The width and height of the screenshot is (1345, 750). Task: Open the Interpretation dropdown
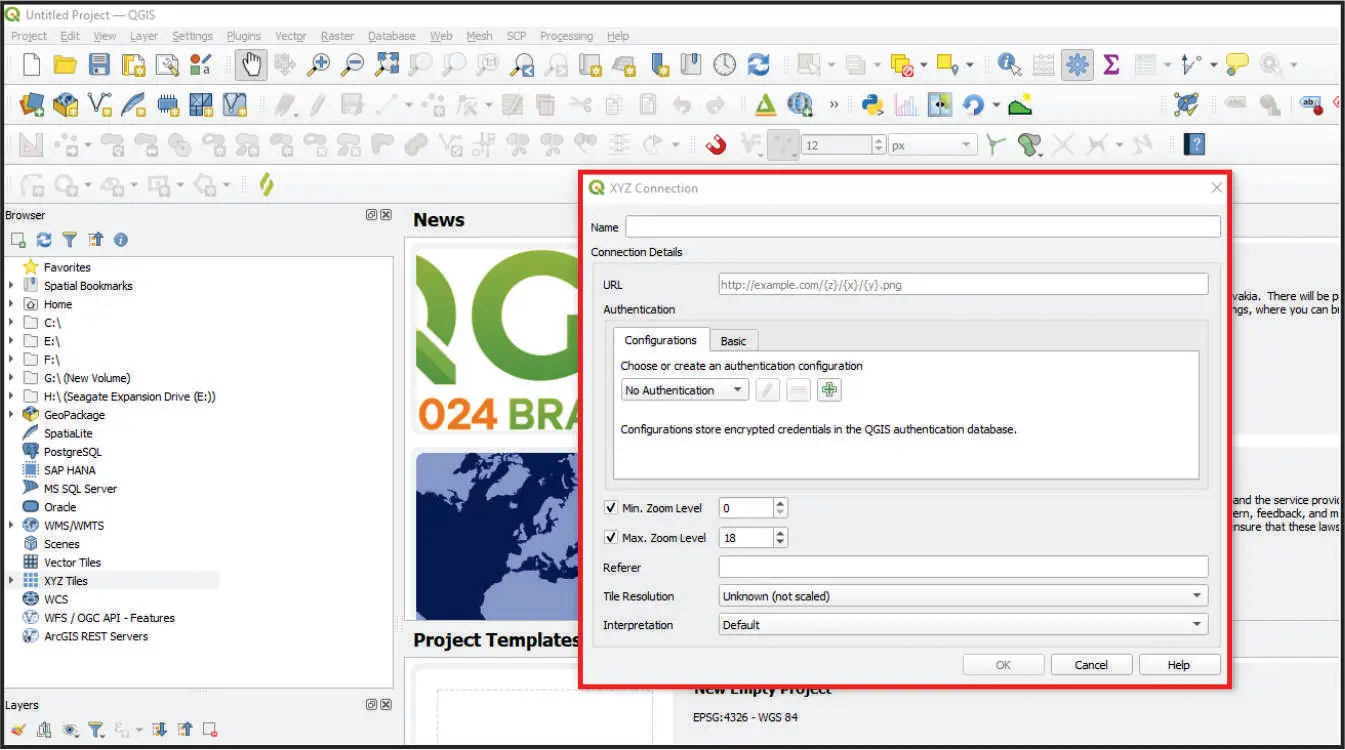pos(963,625)
